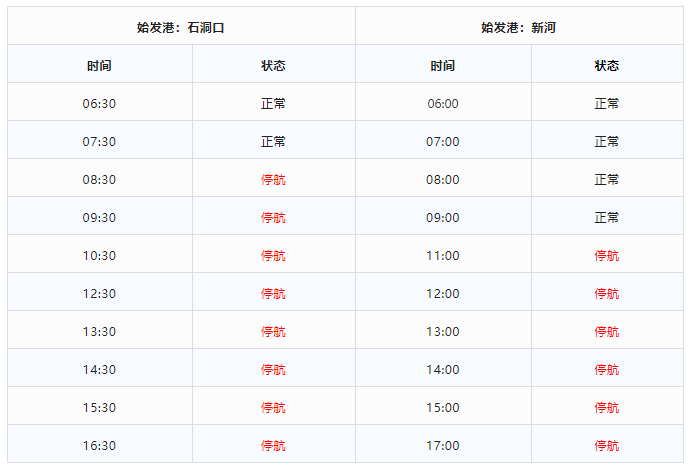Select the 06:30 departure time cell

pos(99,103)
